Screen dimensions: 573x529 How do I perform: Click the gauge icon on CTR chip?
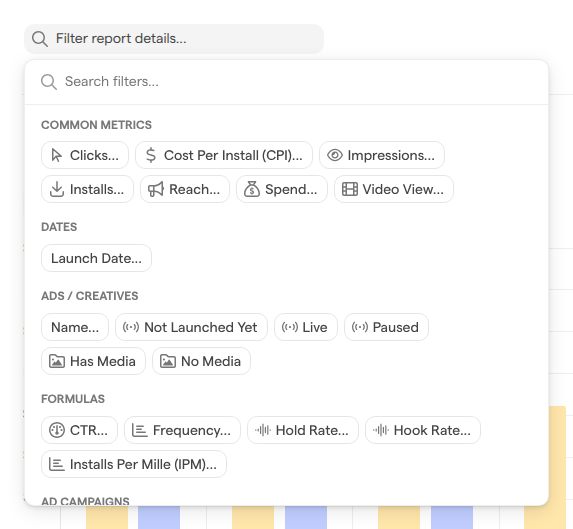coord(57,430)
